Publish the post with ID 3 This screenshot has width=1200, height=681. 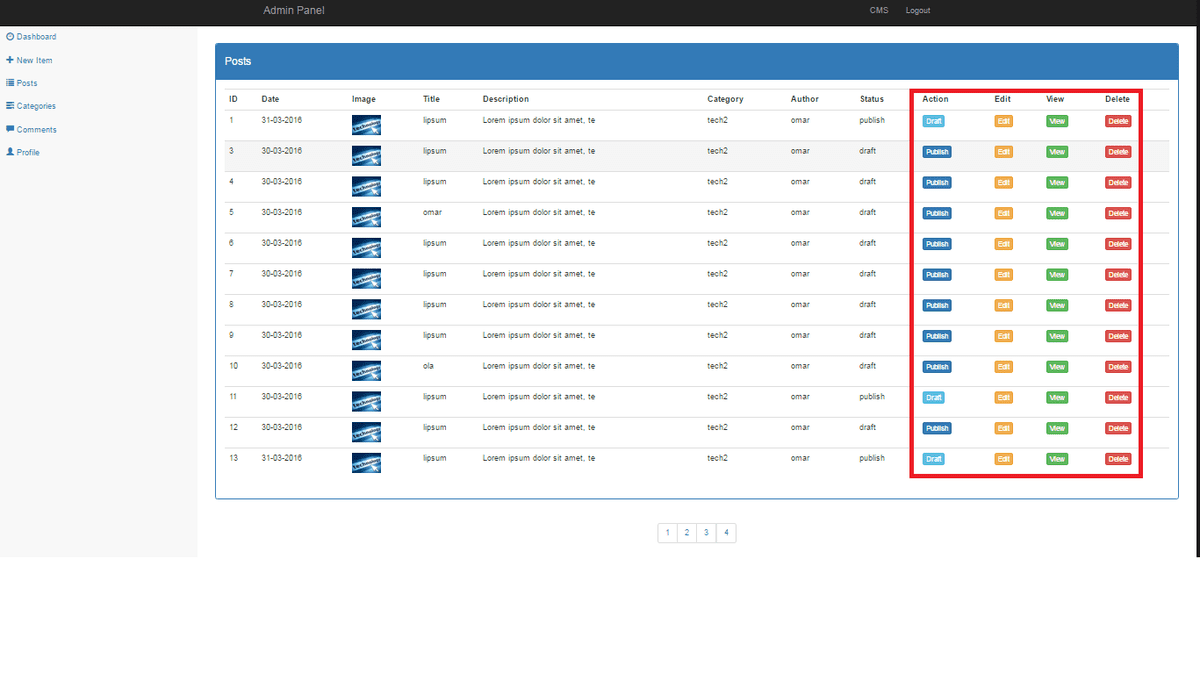936,152
